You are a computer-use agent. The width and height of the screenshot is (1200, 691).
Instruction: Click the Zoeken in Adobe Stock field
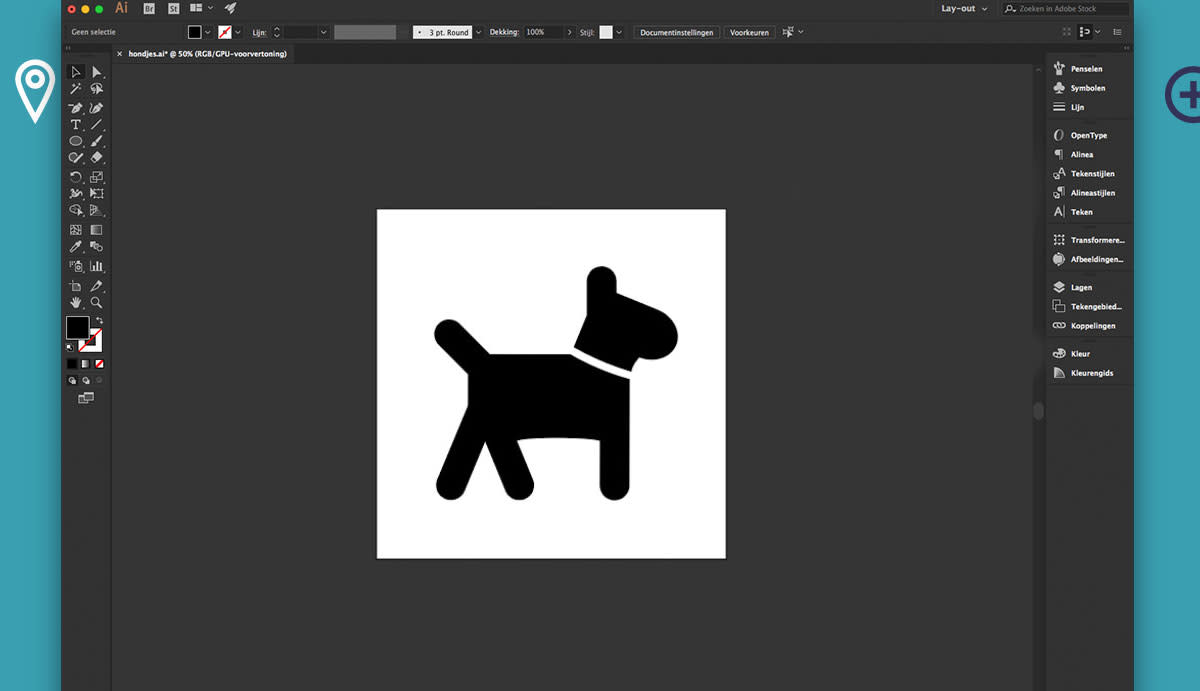coord(1066,8)
